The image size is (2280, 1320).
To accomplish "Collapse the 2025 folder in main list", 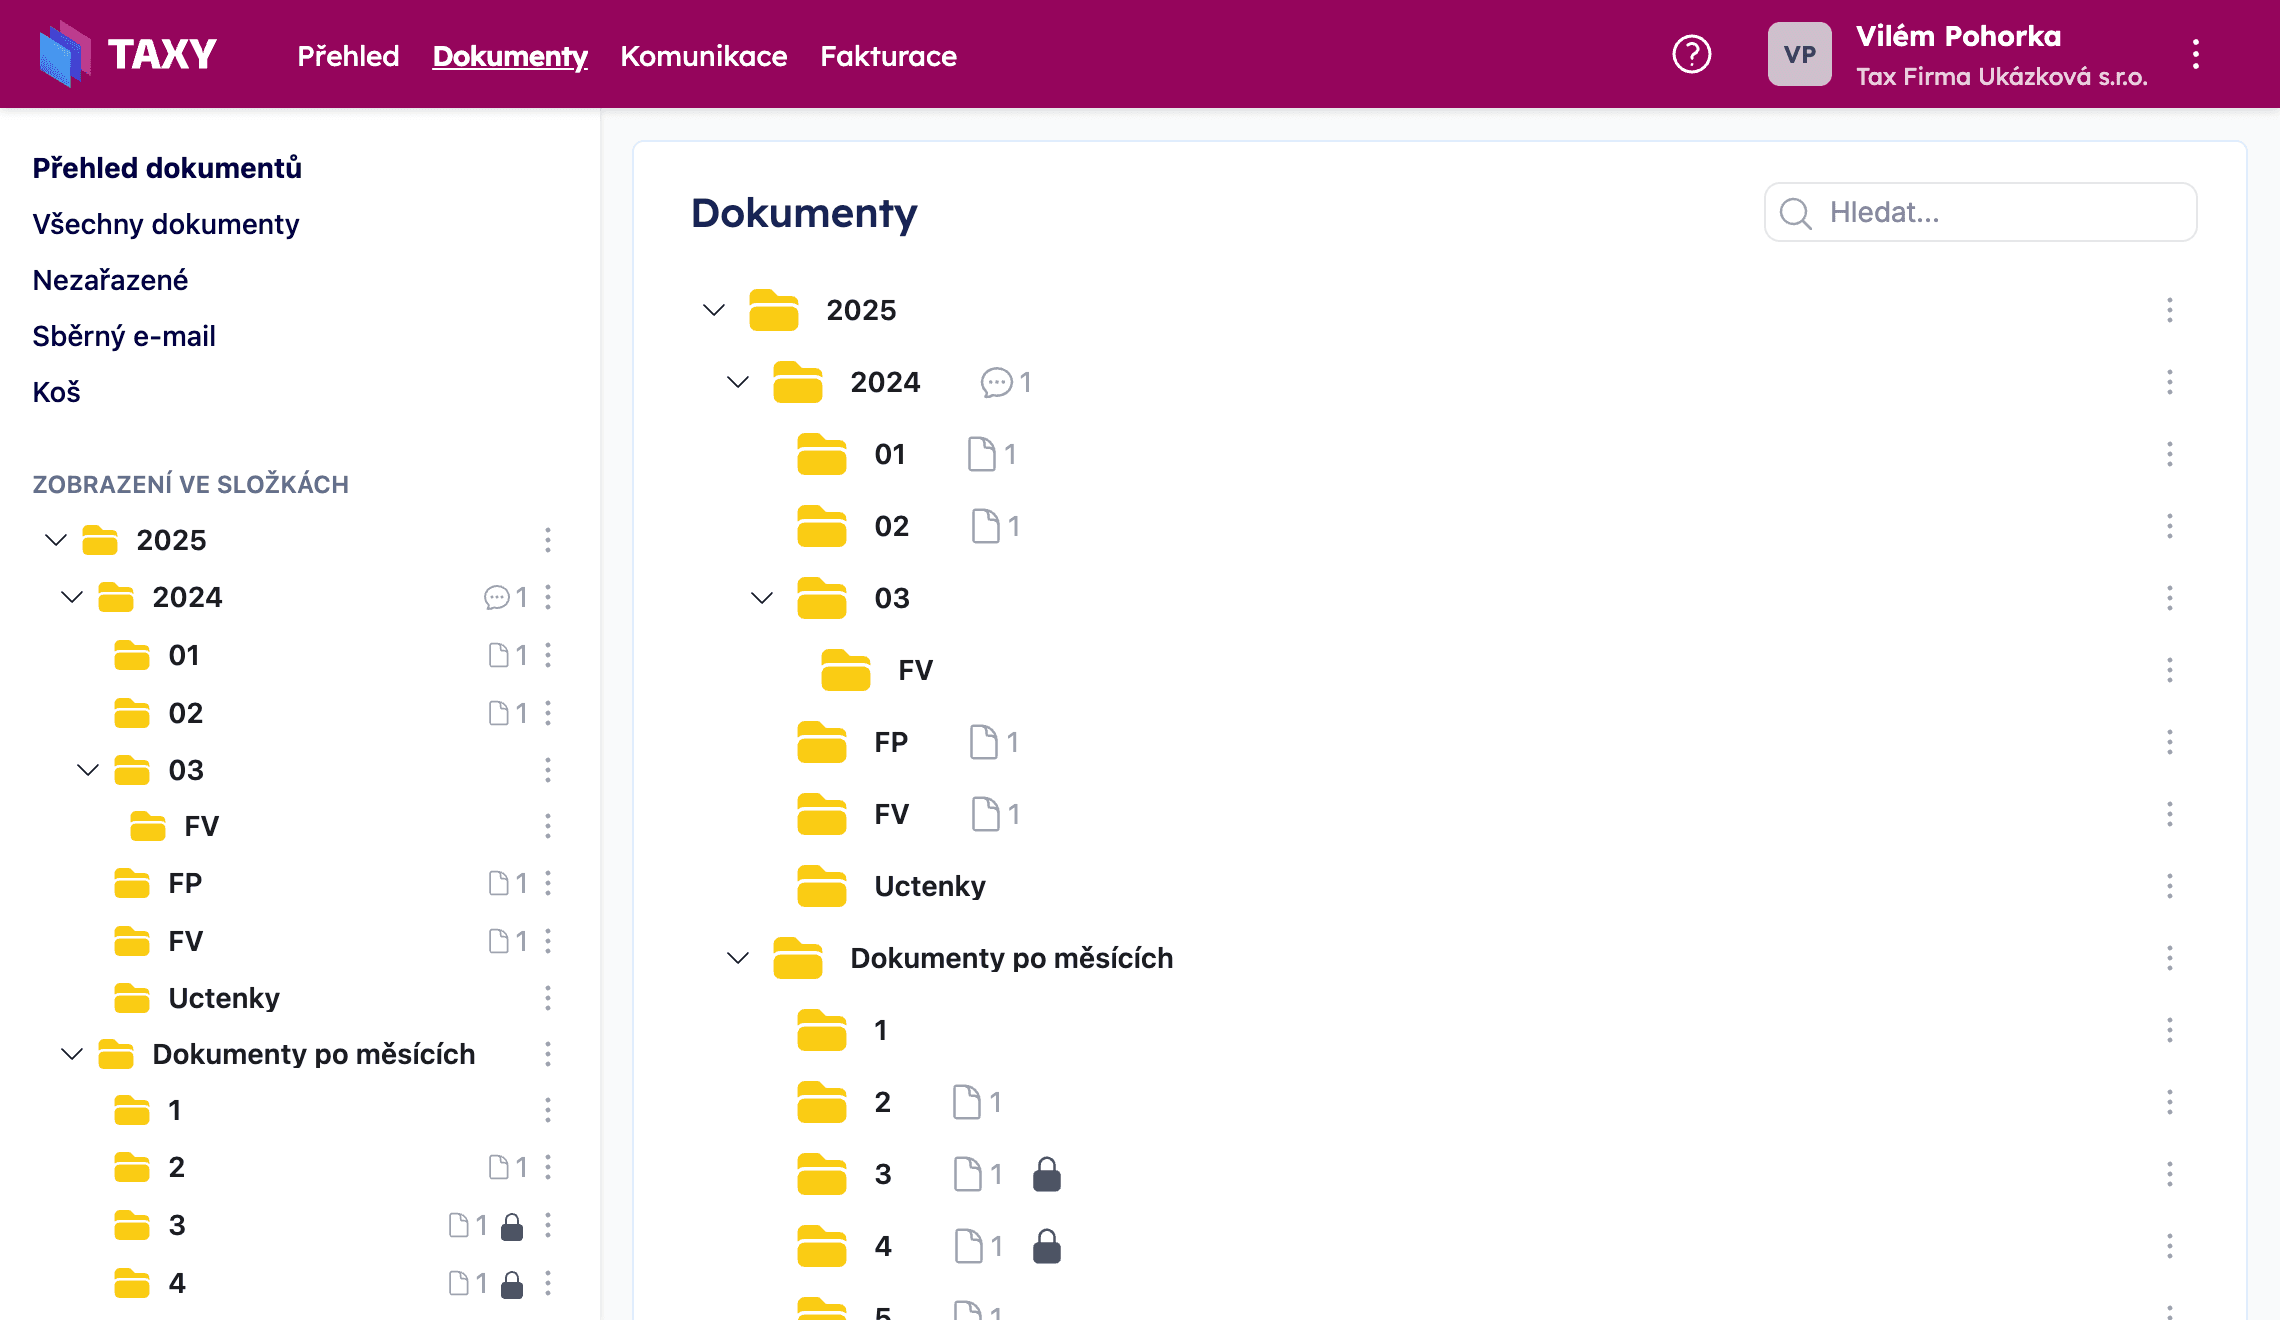I will coord(713,310).
